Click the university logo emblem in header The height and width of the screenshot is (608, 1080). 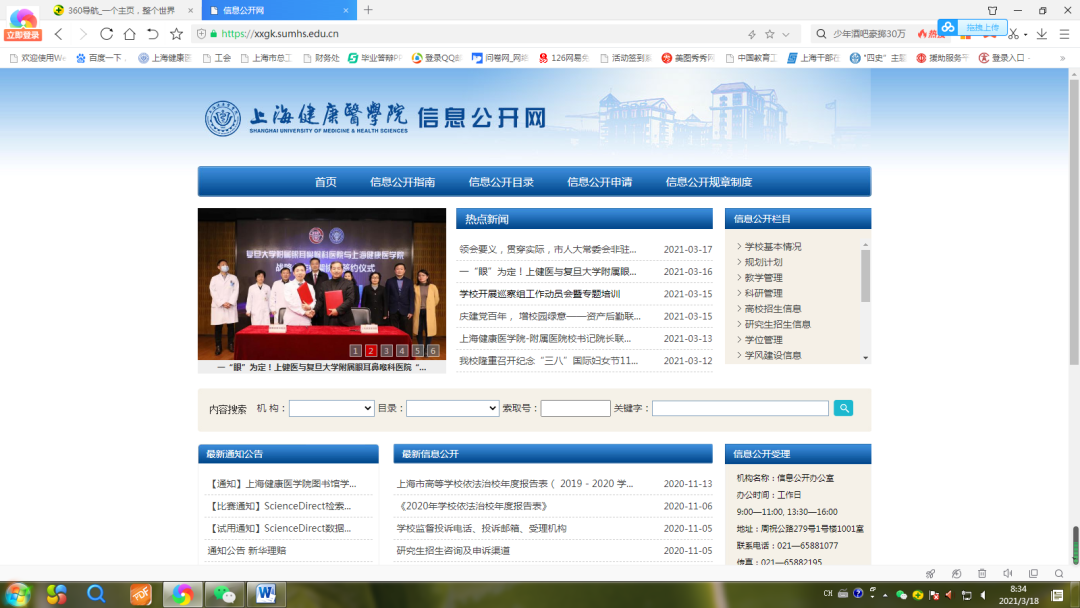(222, 118)
